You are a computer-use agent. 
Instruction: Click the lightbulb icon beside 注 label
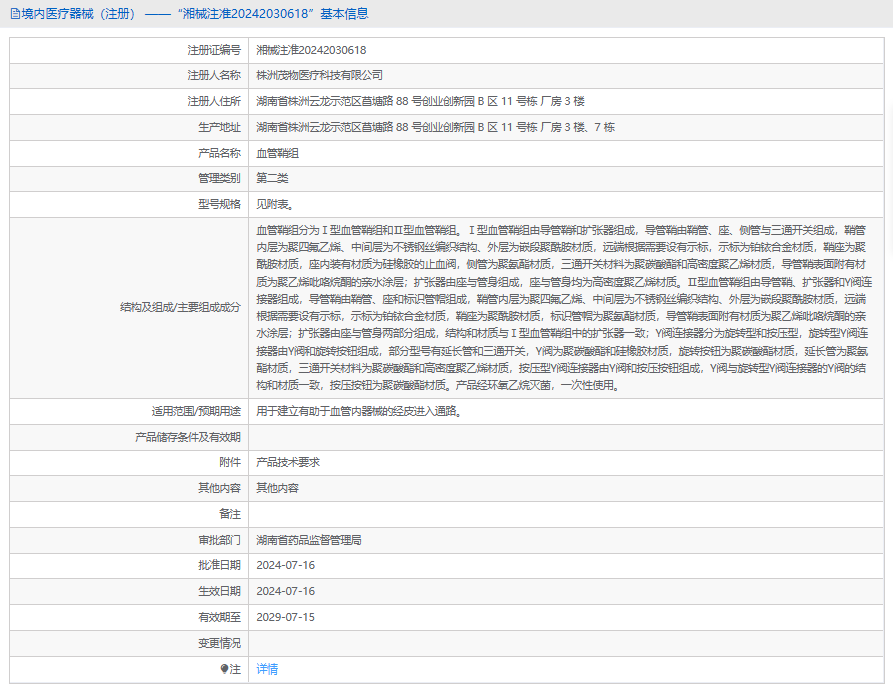(224, 669)
